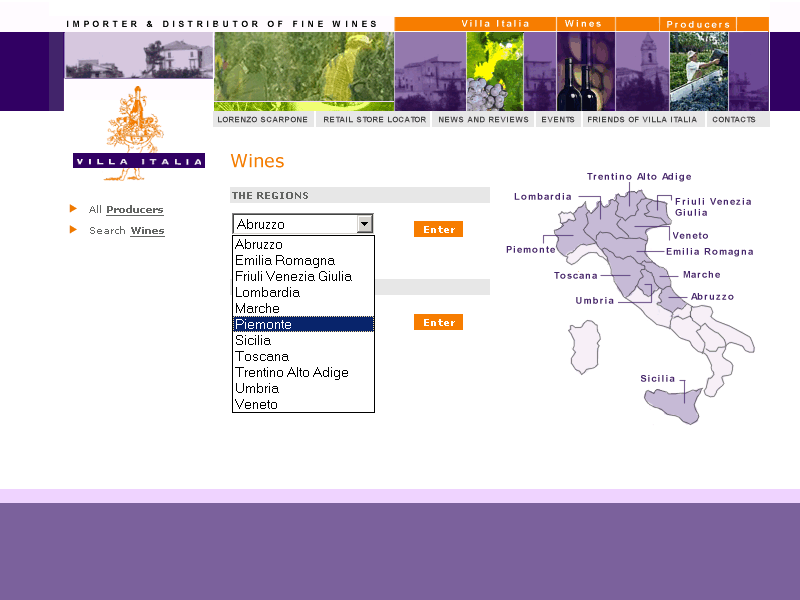The width and height of the screenshot is (800, 600).
Task: Click Abruzzo label on the map
Action: tap(712, 296)
